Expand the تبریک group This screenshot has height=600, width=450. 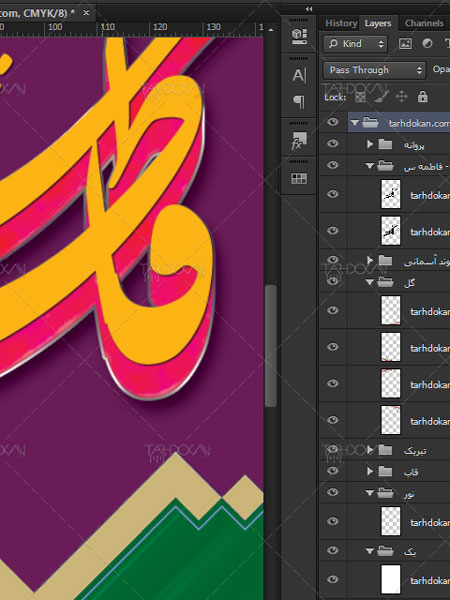click(370, 450)
